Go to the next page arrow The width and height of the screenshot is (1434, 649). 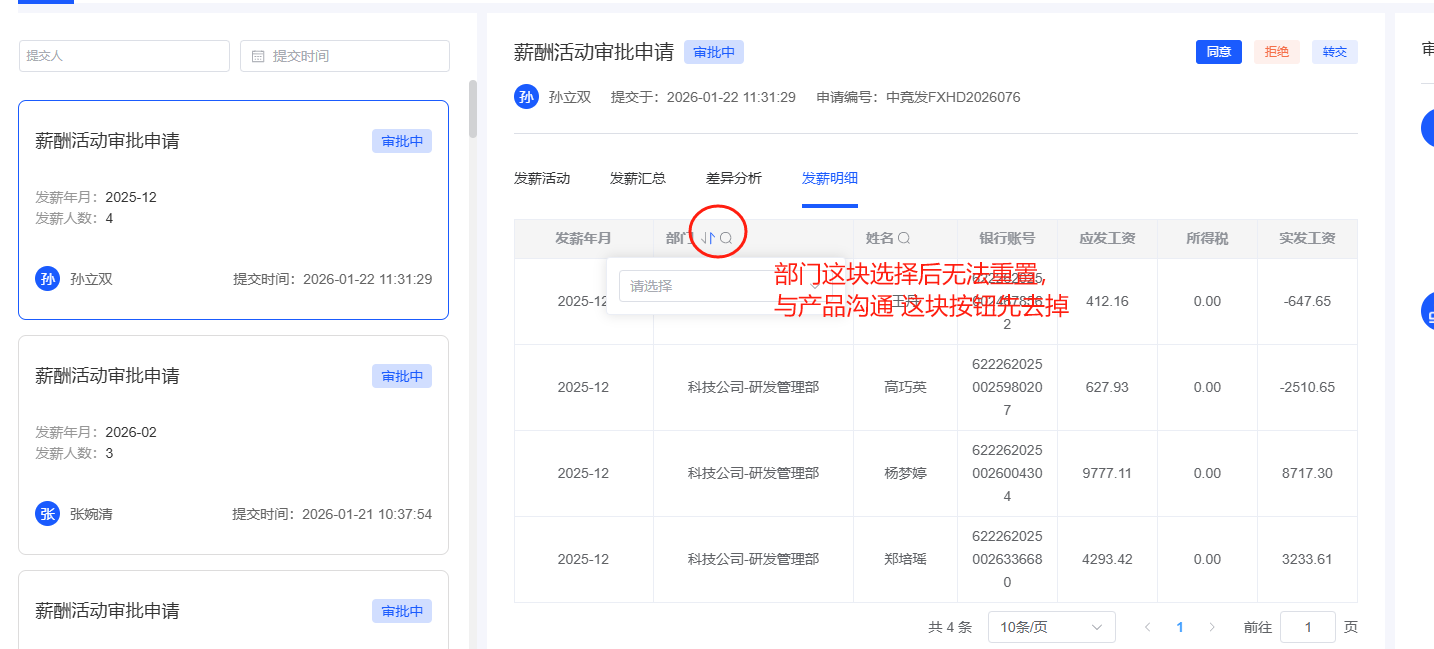coord(1212,627)
